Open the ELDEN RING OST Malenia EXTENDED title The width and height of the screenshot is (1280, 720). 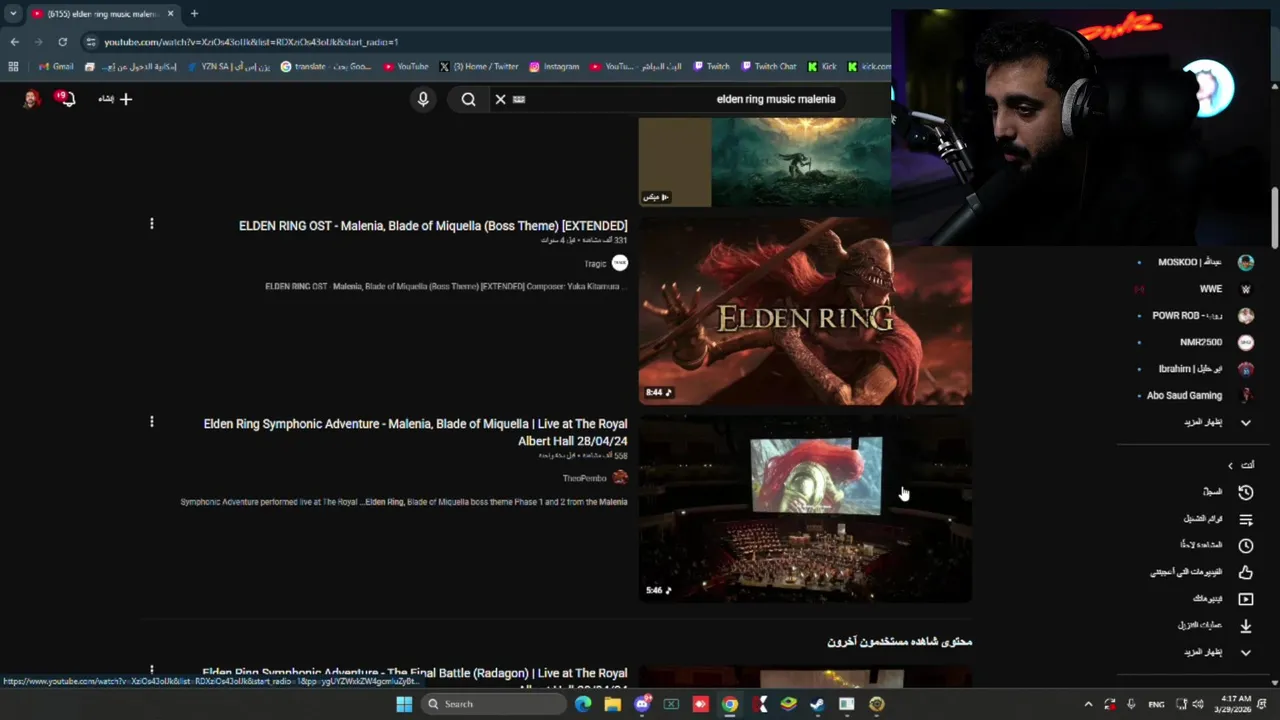coord(433,226)
